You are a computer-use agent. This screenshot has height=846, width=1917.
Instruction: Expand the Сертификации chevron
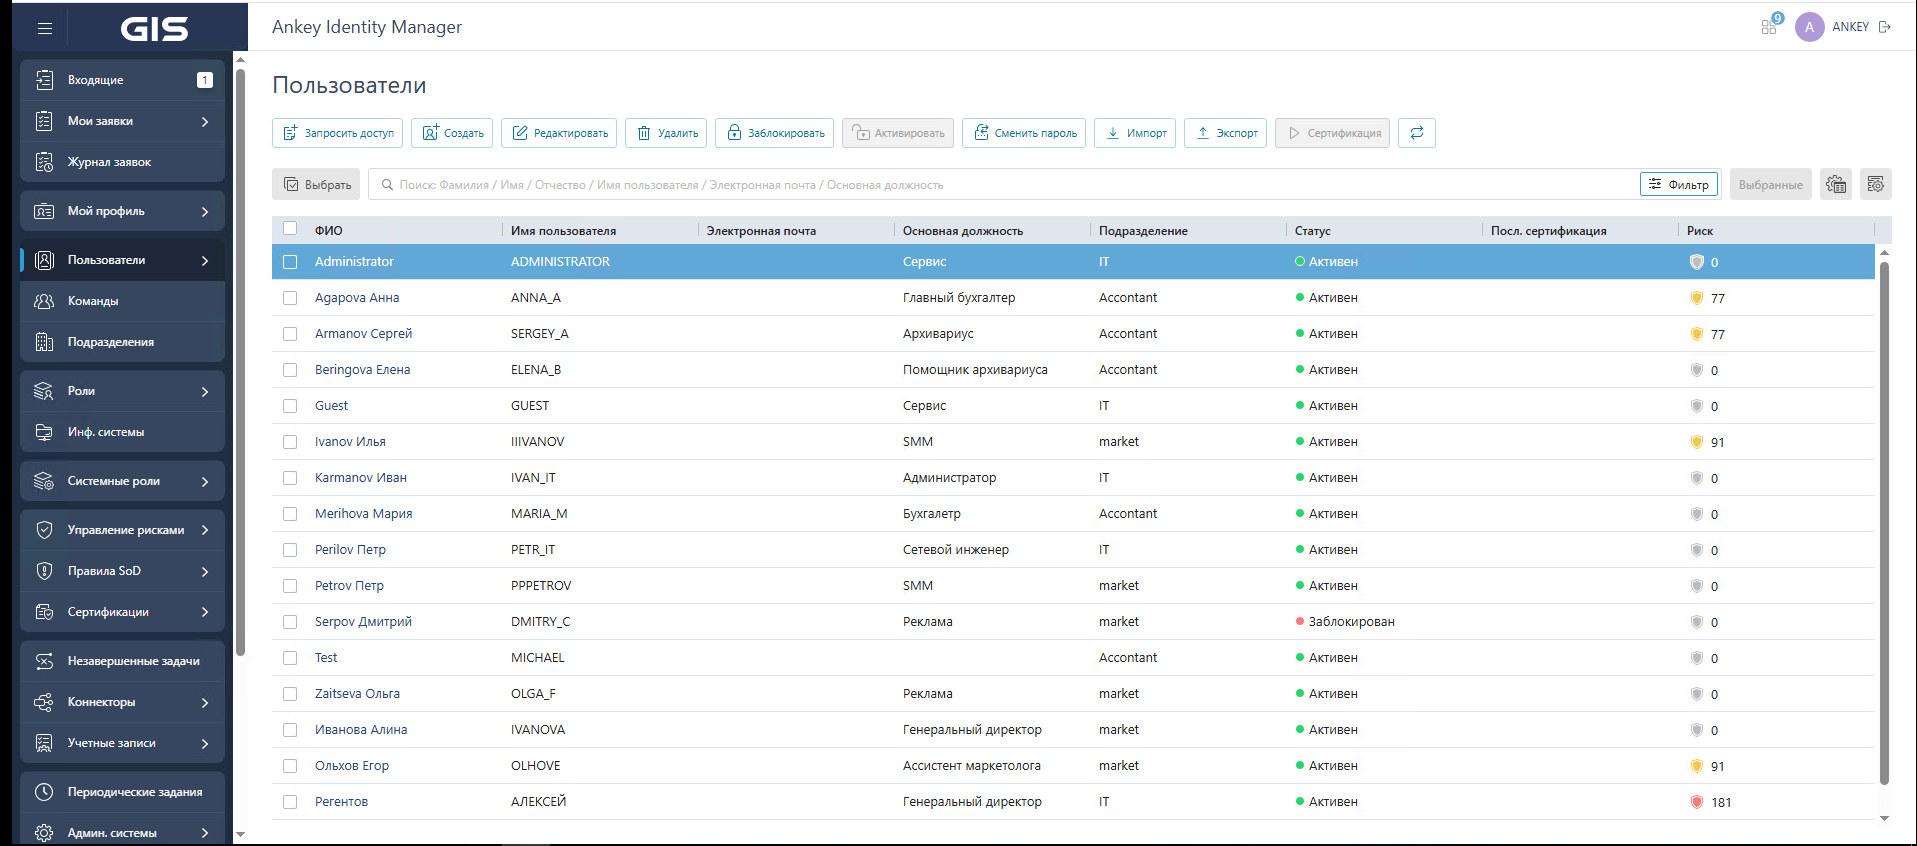[x=205, y=612]
